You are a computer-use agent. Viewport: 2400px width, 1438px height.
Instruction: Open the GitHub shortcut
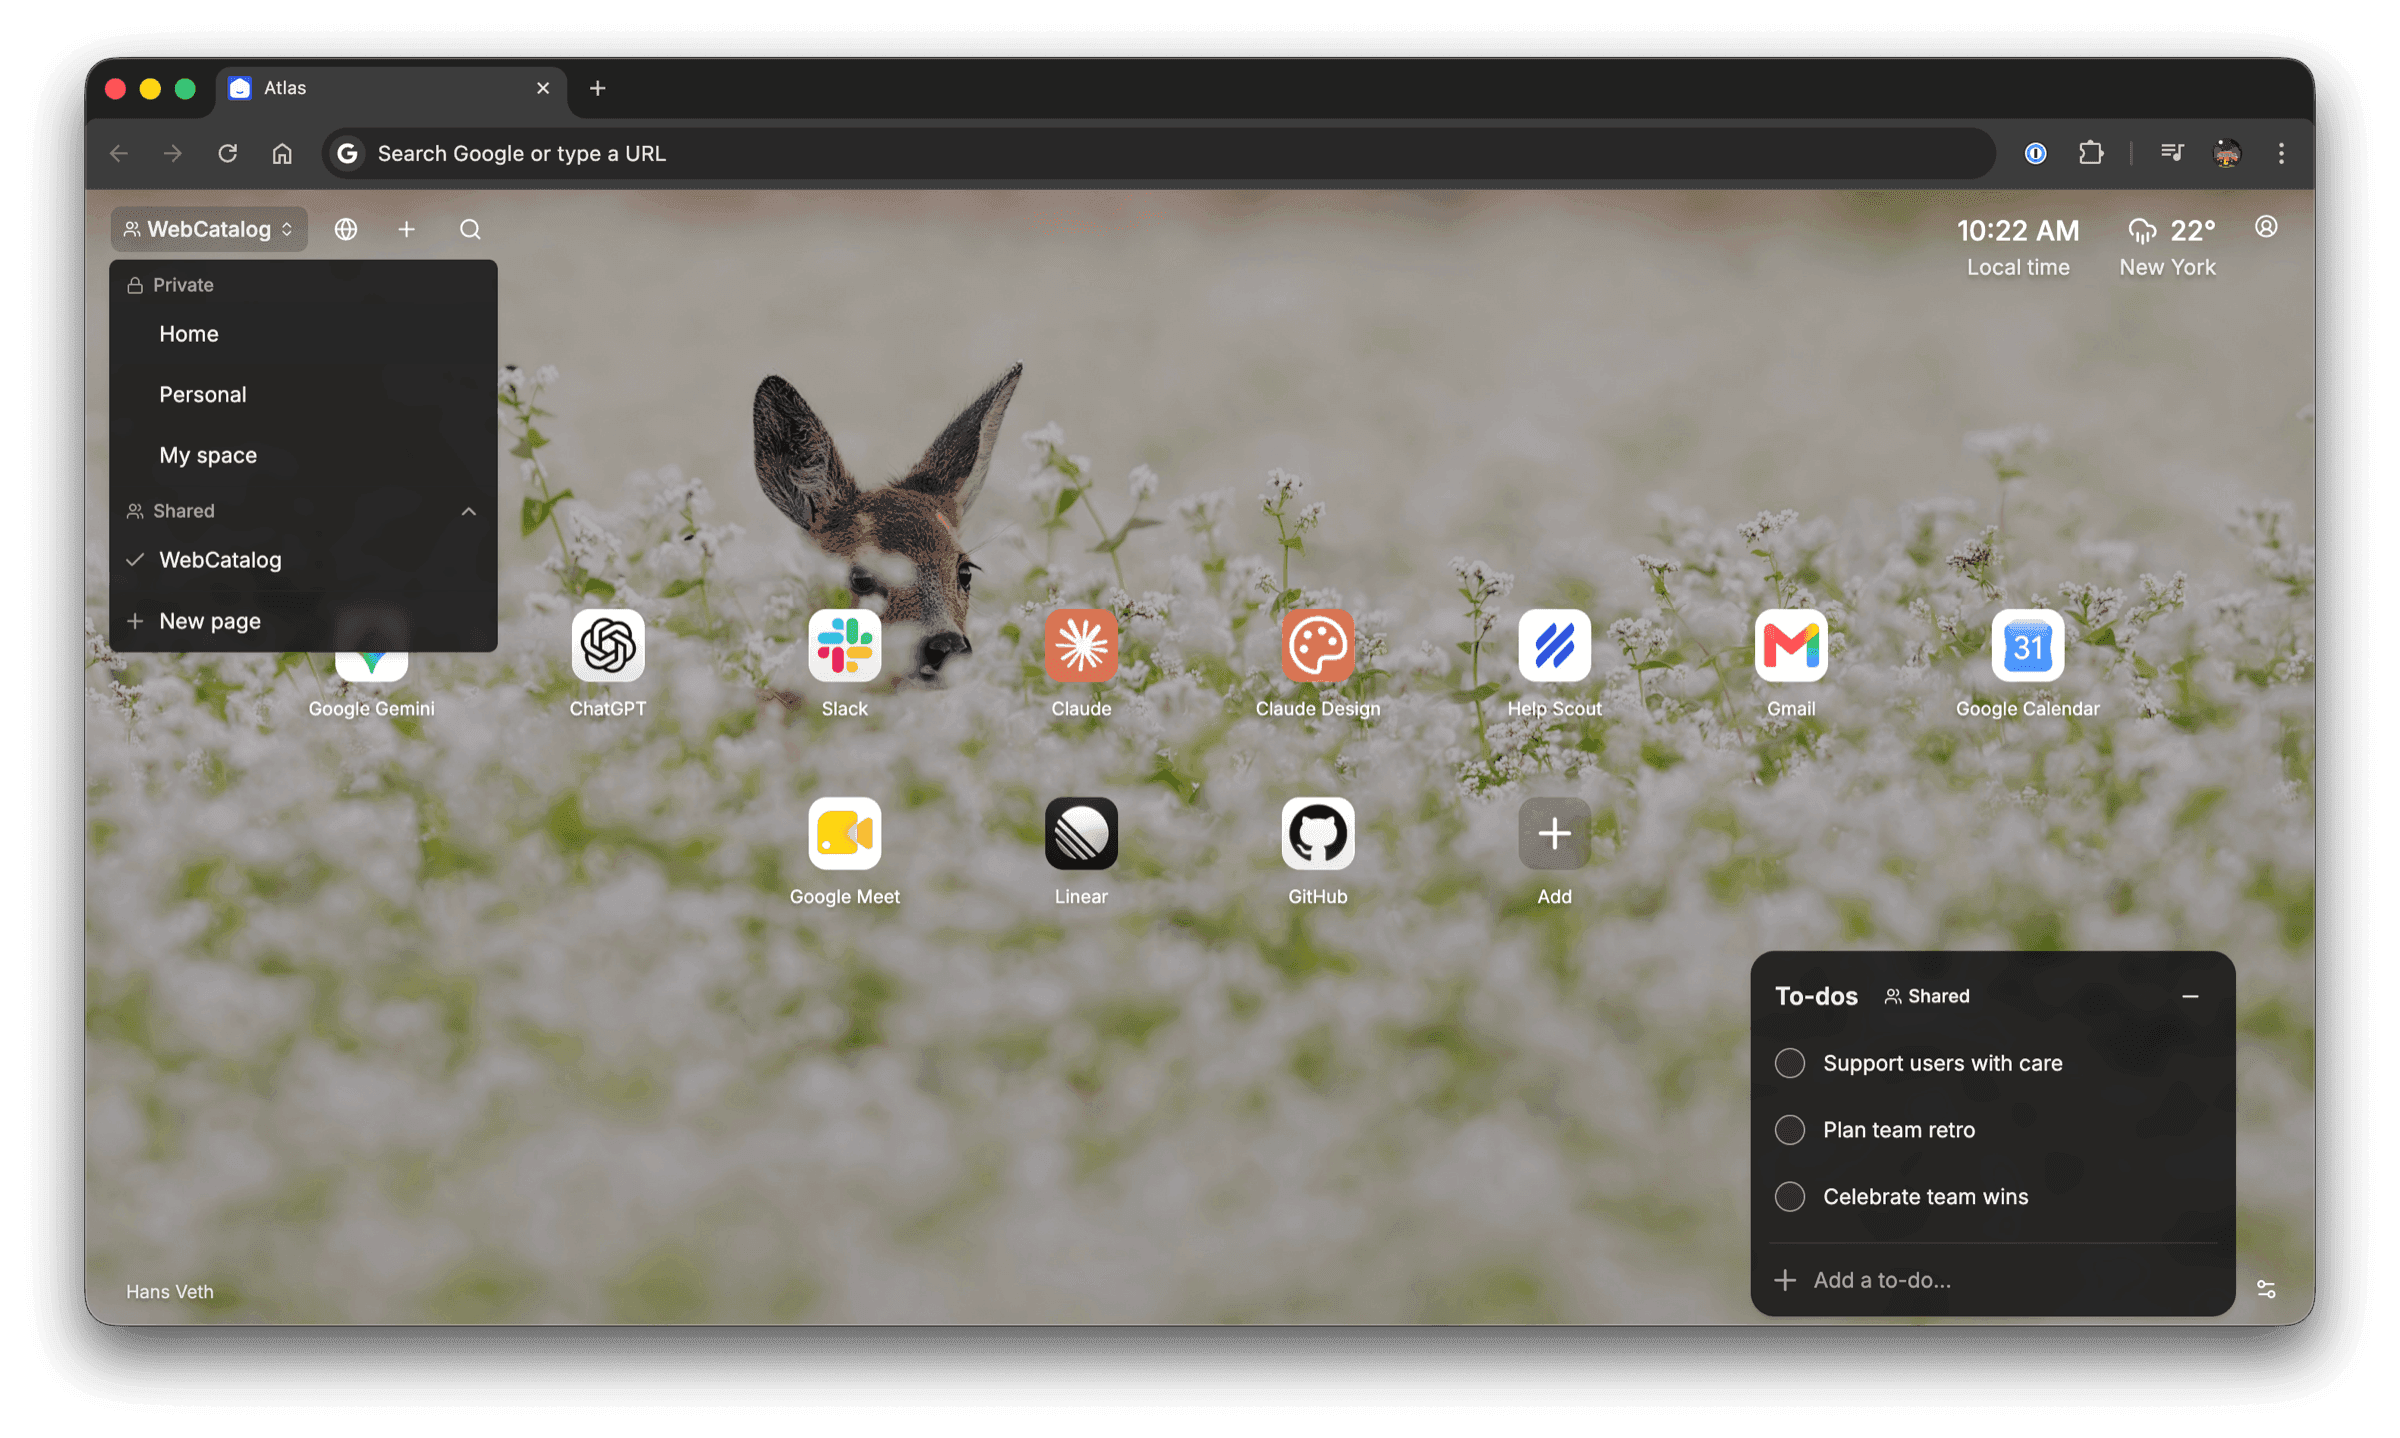[x=1317, y=833]
